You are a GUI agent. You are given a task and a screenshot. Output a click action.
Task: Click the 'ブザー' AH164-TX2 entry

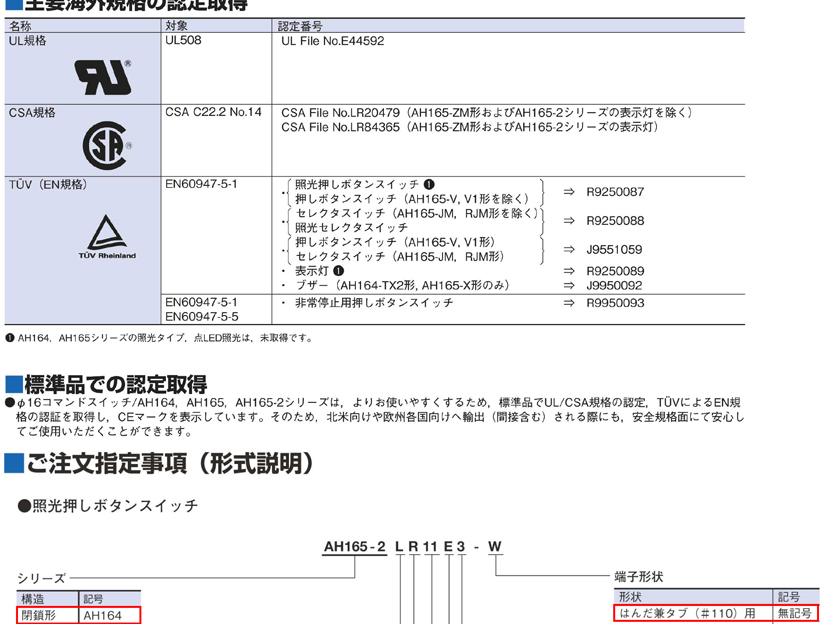click(x=402, y=286)
